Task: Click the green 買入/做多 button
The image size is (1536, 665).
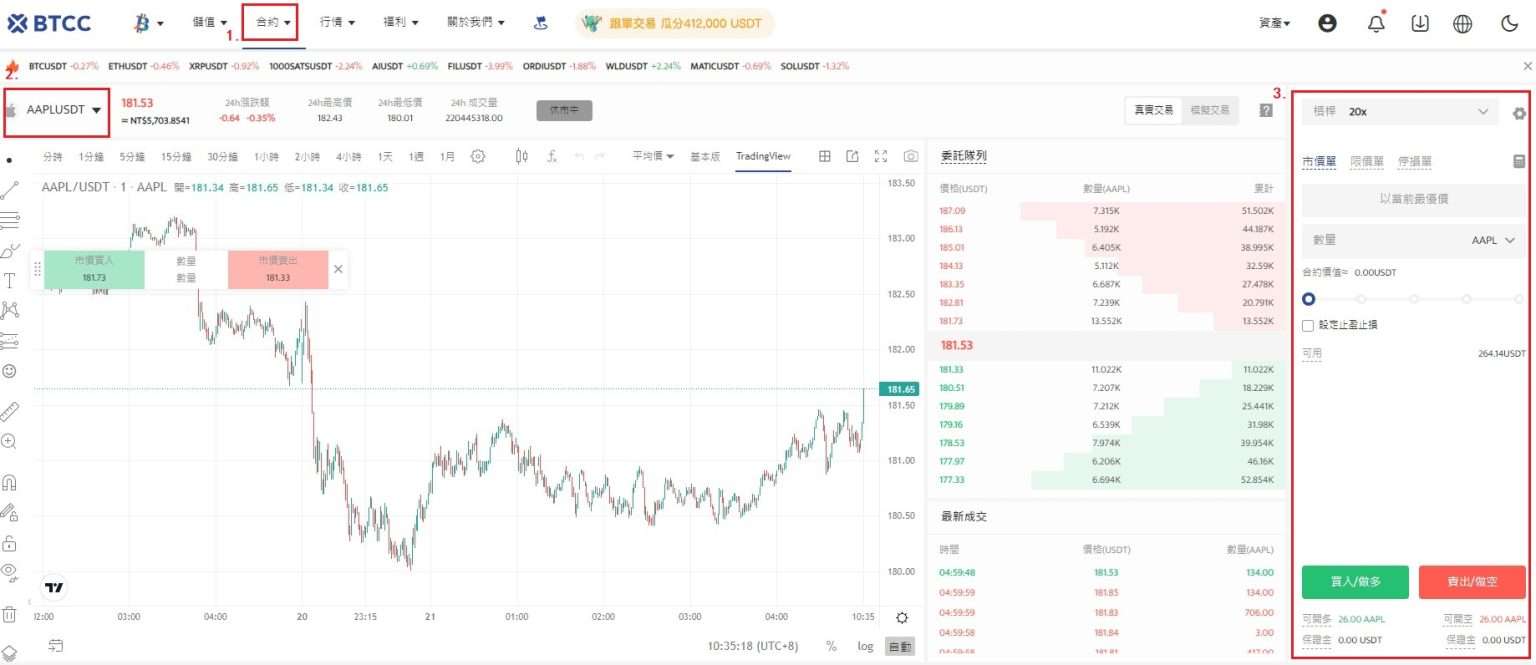Action: [1355, 581]
